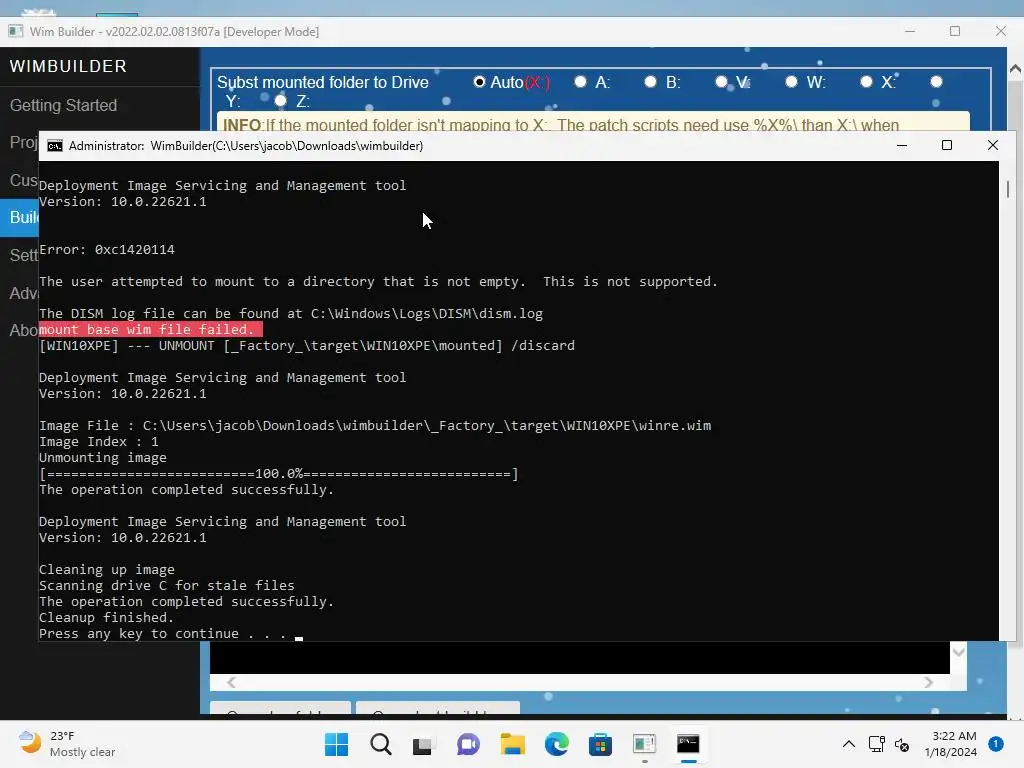
Task: Select drive W: radio button
Action: [x=792, y=82]
